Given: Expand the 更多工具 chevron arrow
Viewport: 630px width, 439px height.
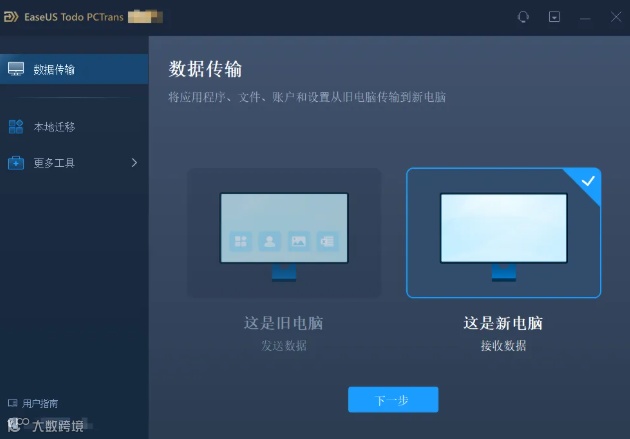Looking at the screenshot, I should tap(134, 163).
